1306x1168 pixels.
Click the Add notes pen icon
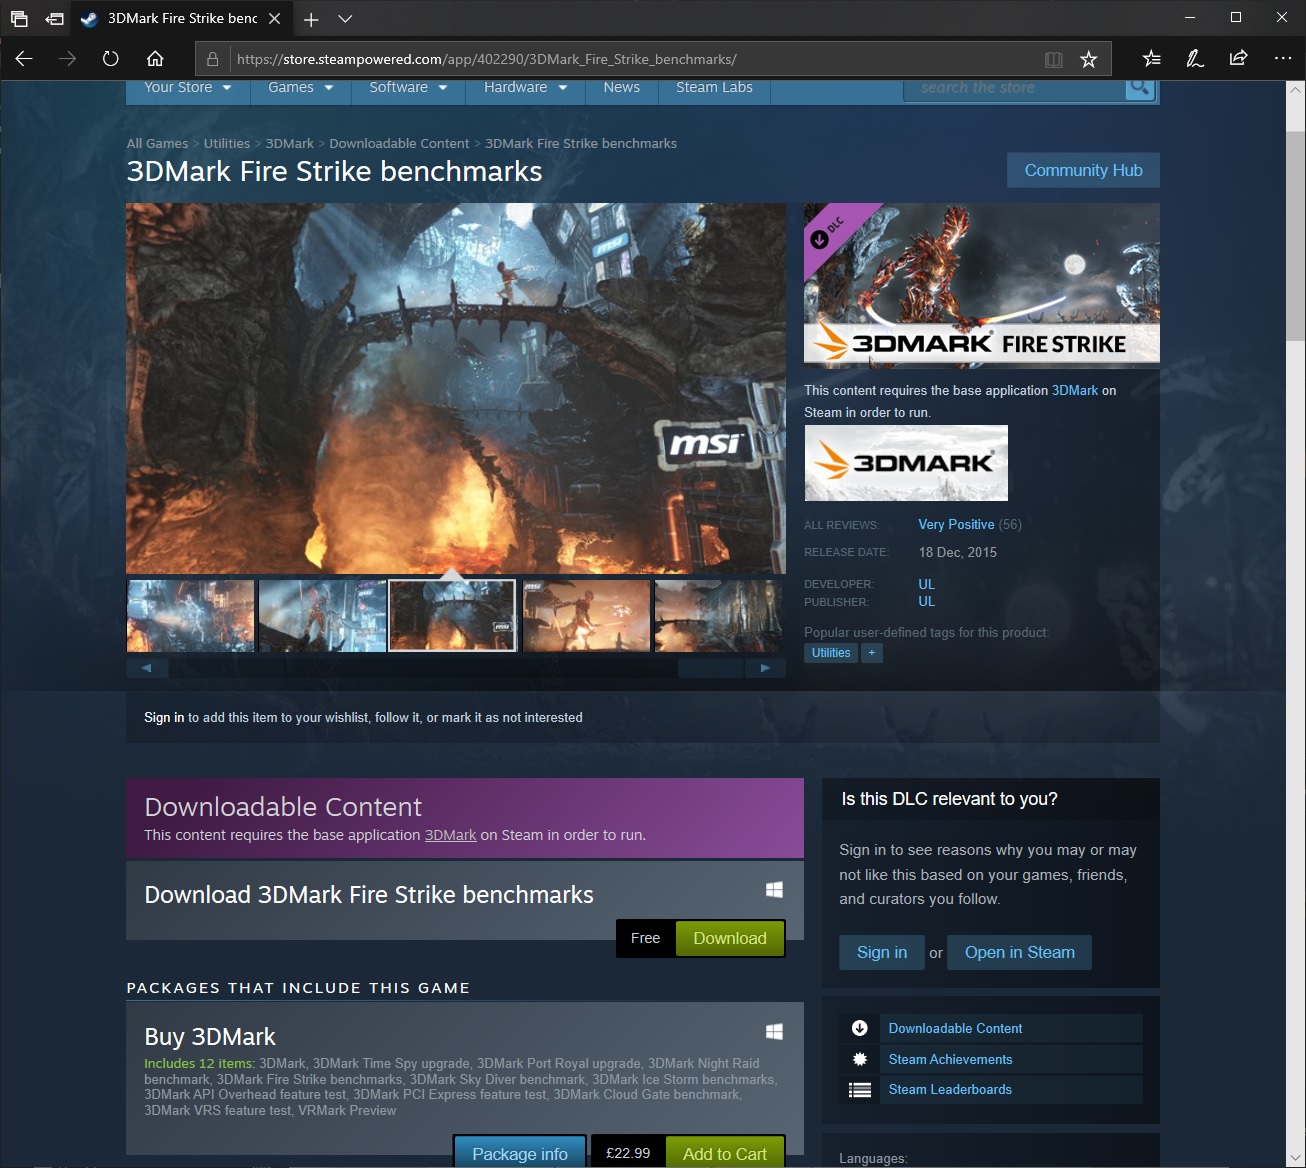coord(1195,59)
